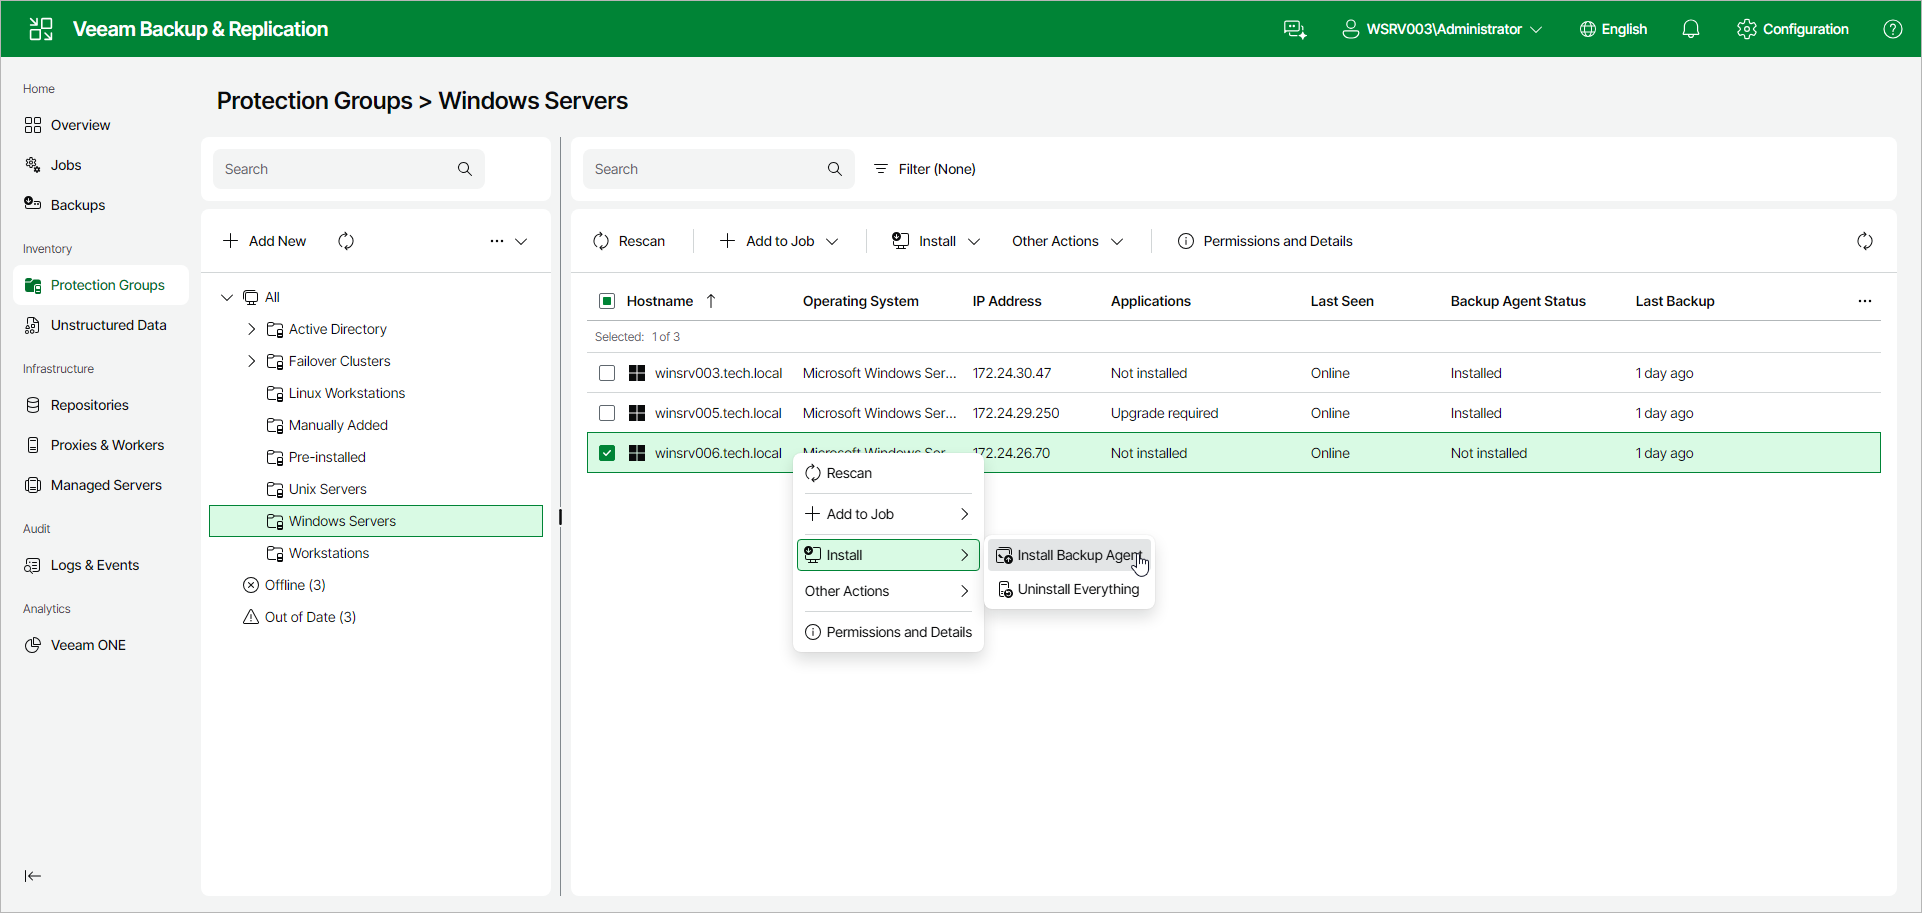The image size is (1922, 913).
Task: Select Install in the context menu
Action: click(888, 555)
